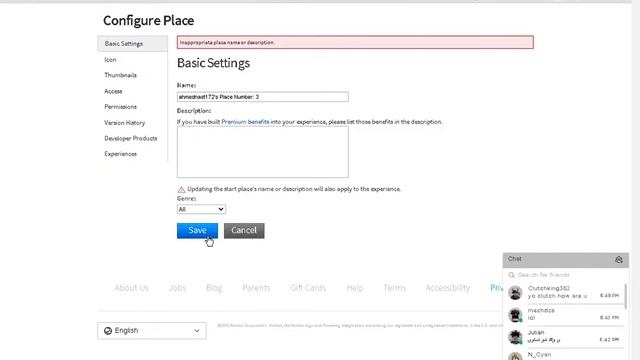Open chat message 'yo clutch how are u'

pyautogui.click(x=558, y=296)
